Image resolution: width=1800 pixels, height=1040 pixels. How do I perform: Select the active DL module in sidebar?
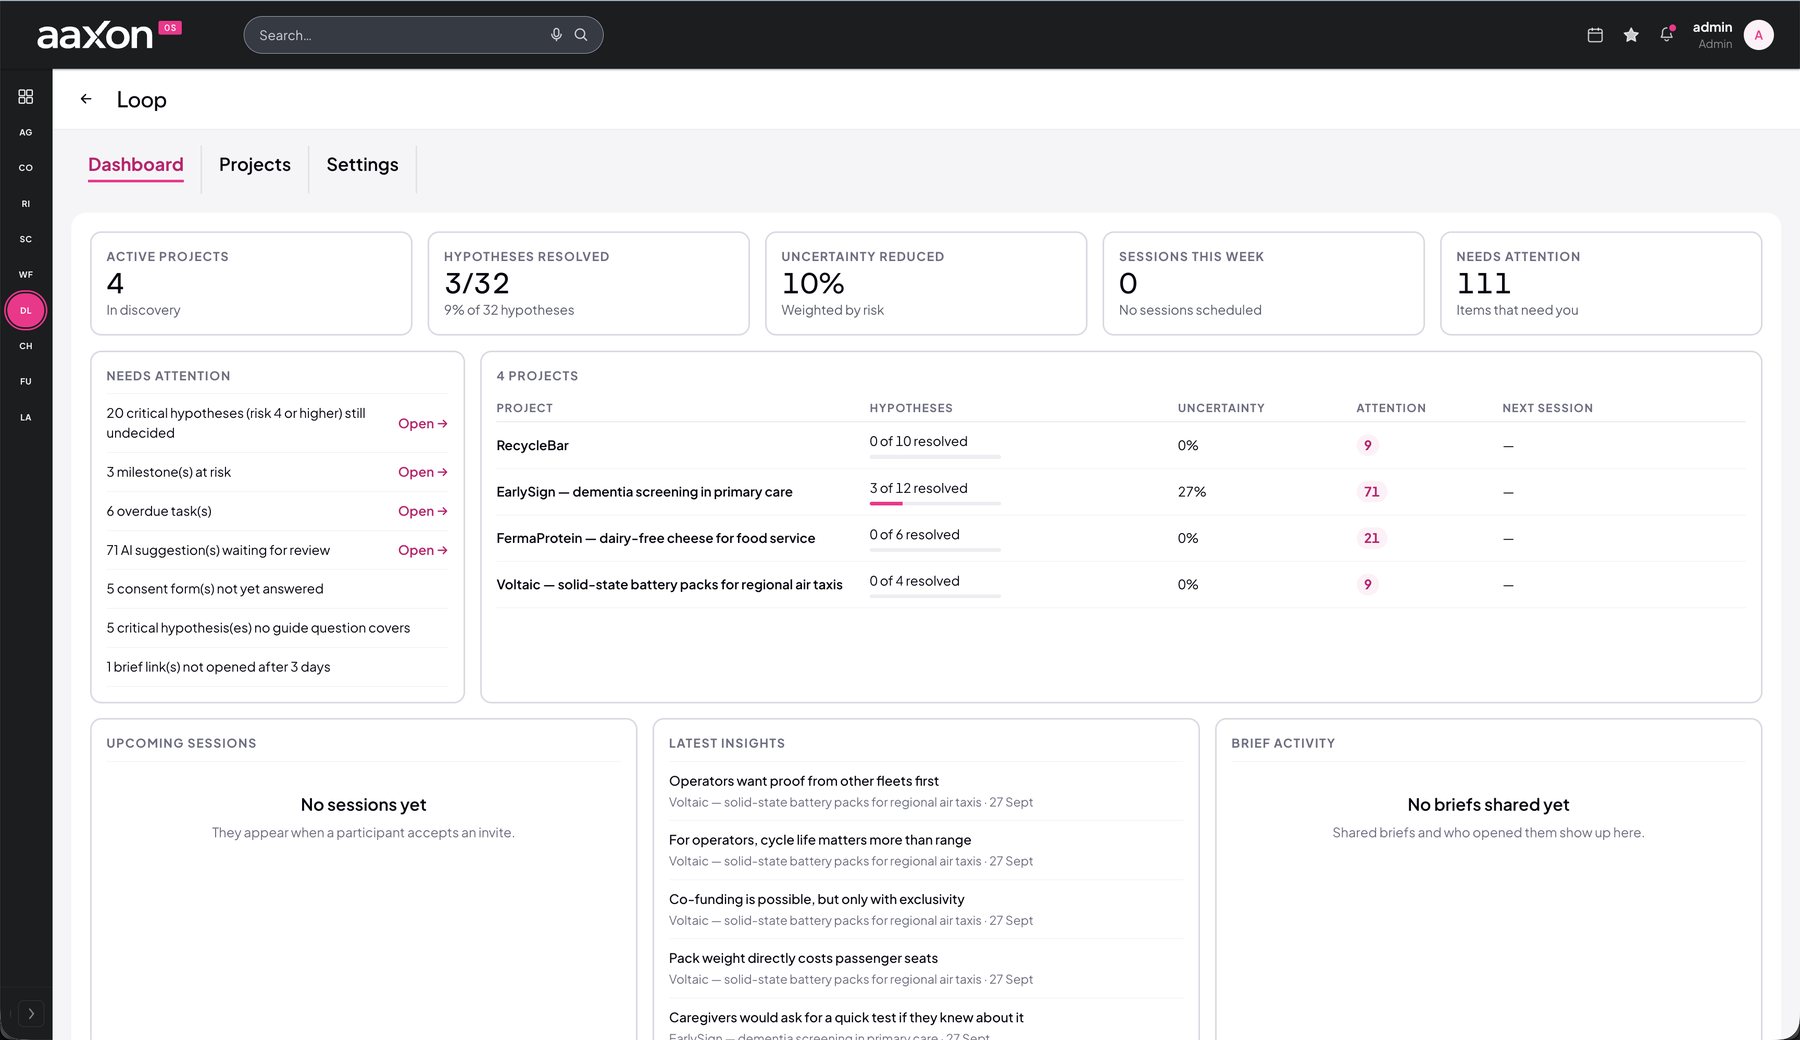point(26,311)
